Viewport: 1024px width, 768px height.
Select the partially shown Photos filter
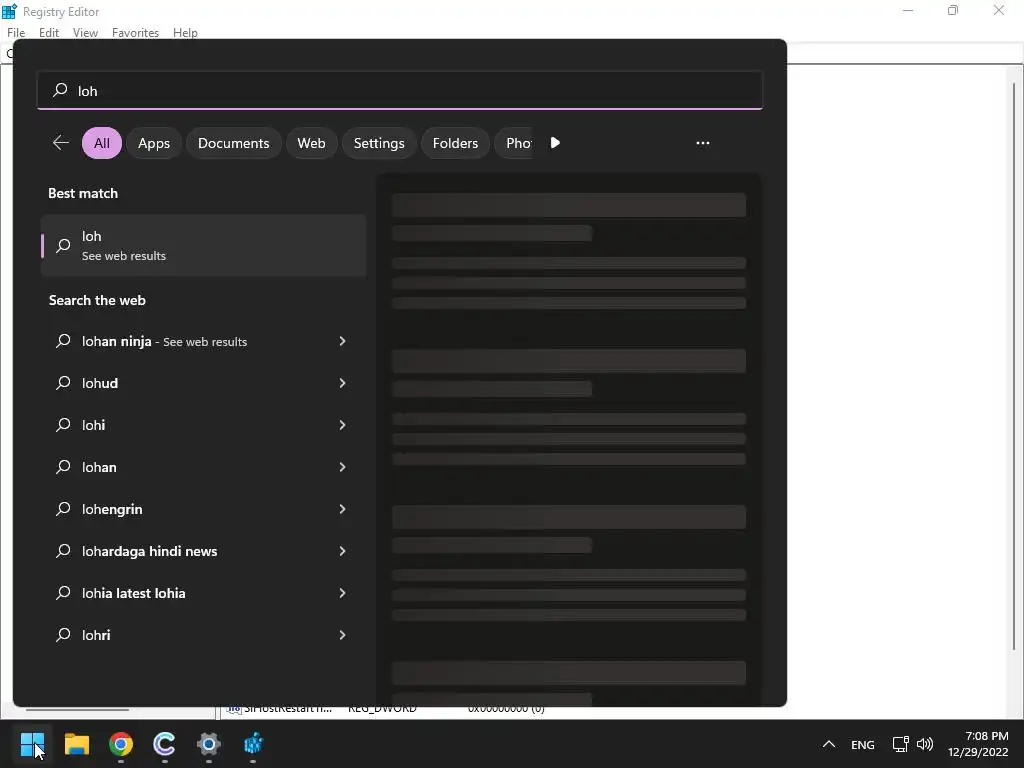[514, 143]
